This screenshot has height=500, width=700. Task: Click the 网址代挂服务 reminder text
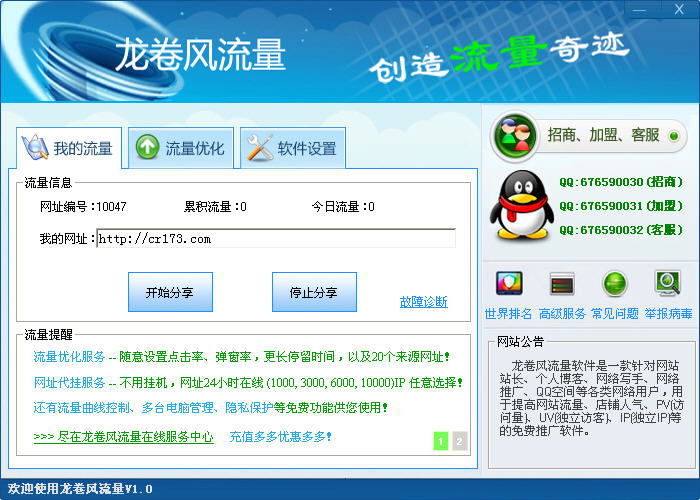click(x=69, y=383)
